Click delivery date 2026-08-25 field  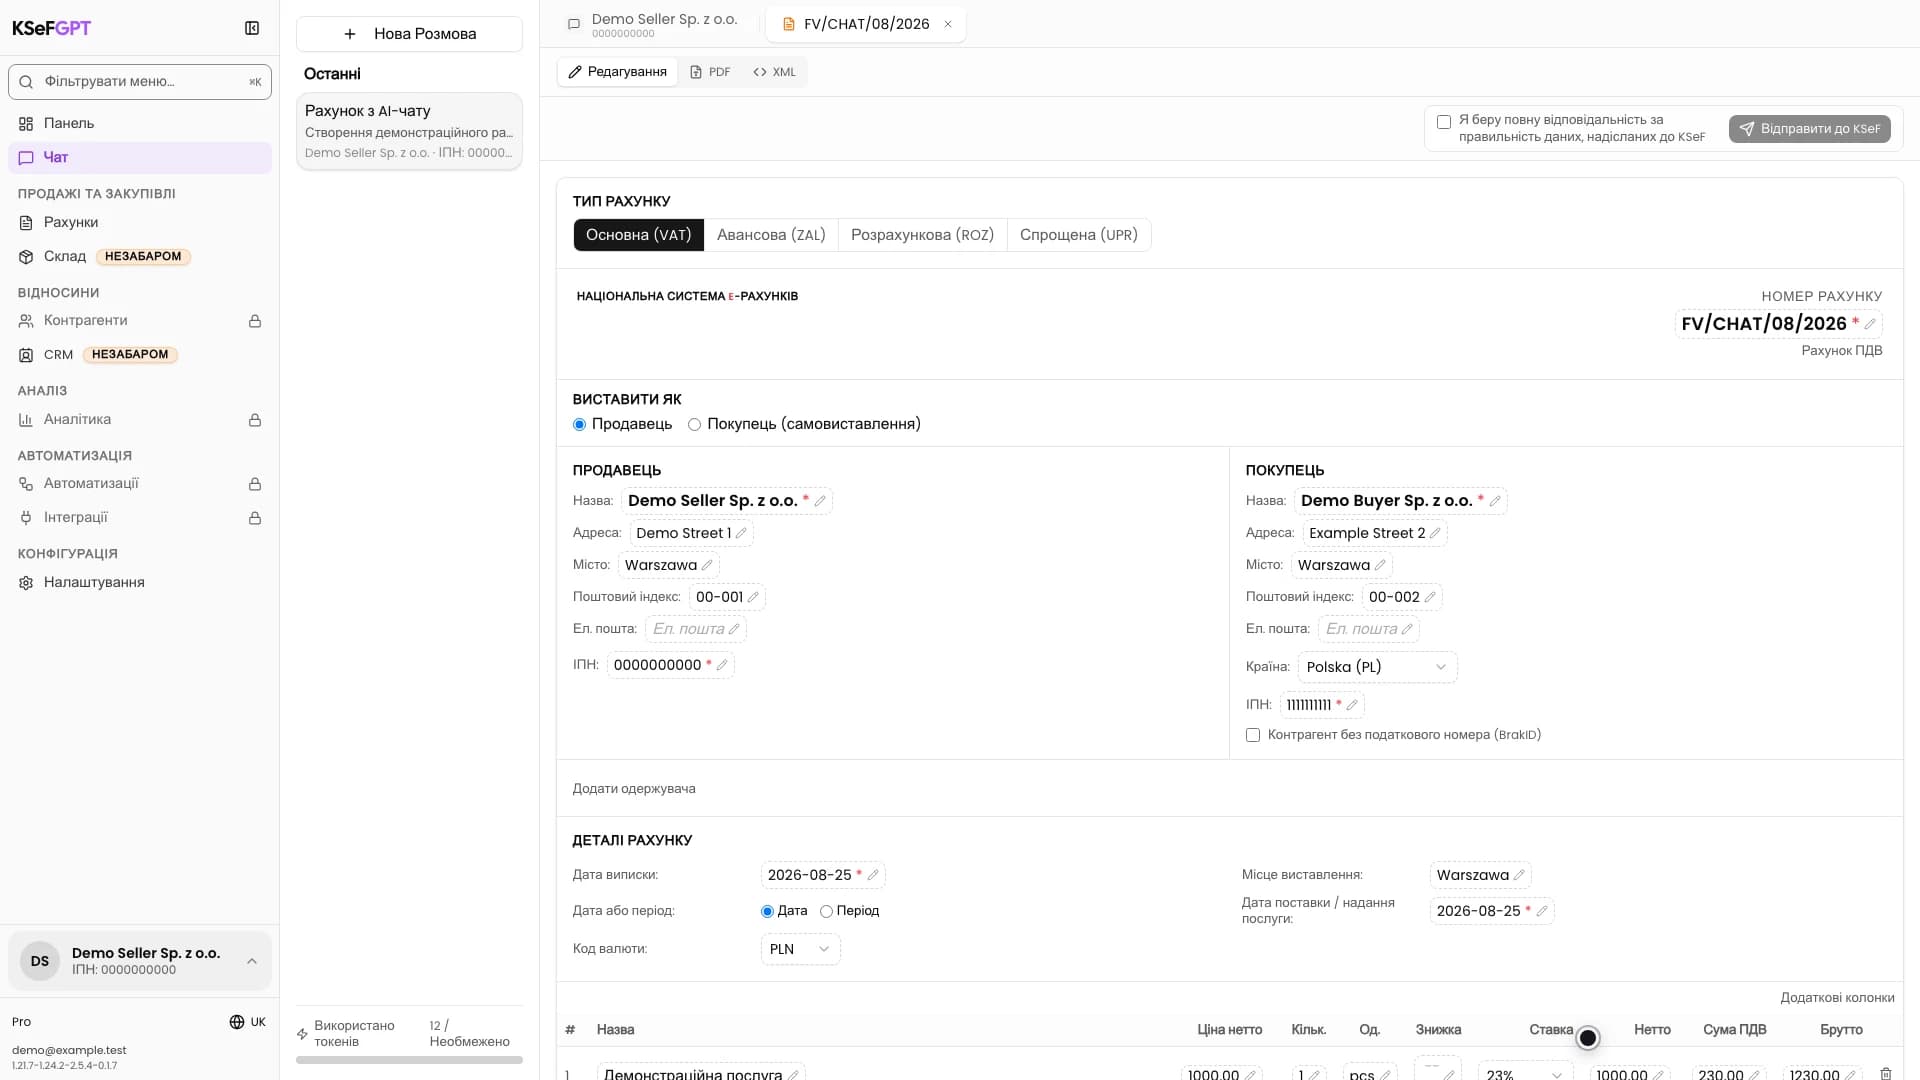[x=1492, y=911]
